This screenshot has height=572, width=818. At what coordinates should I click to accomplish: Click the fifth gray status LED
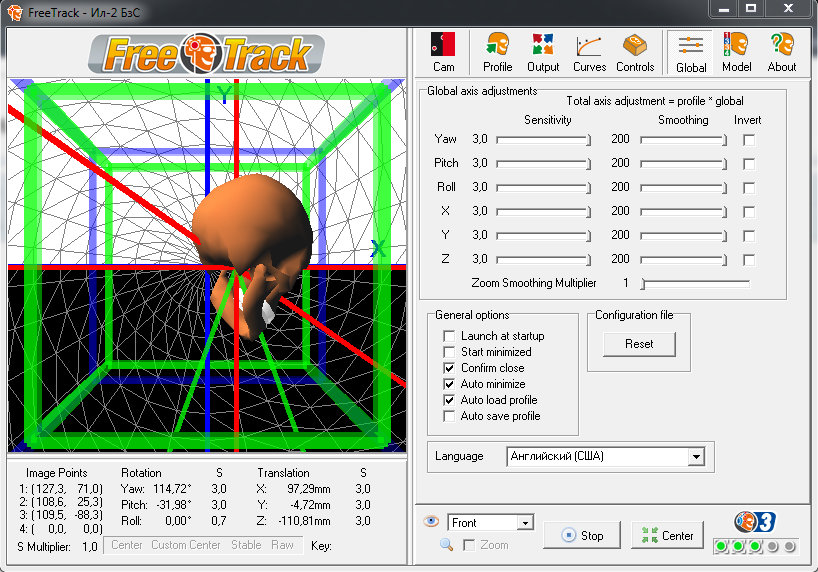[790, 546]
